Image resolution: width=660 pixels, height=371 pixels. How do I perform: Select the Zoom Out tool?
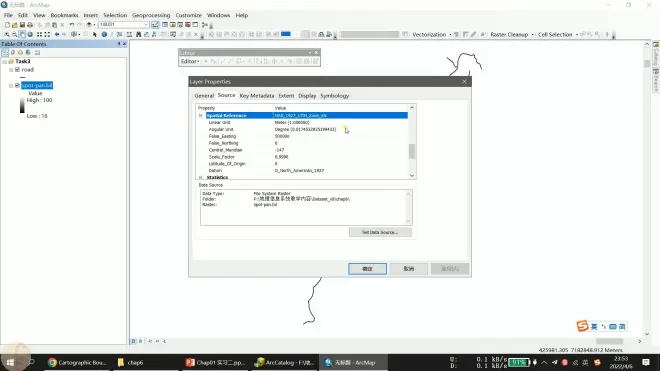(14, 35)
